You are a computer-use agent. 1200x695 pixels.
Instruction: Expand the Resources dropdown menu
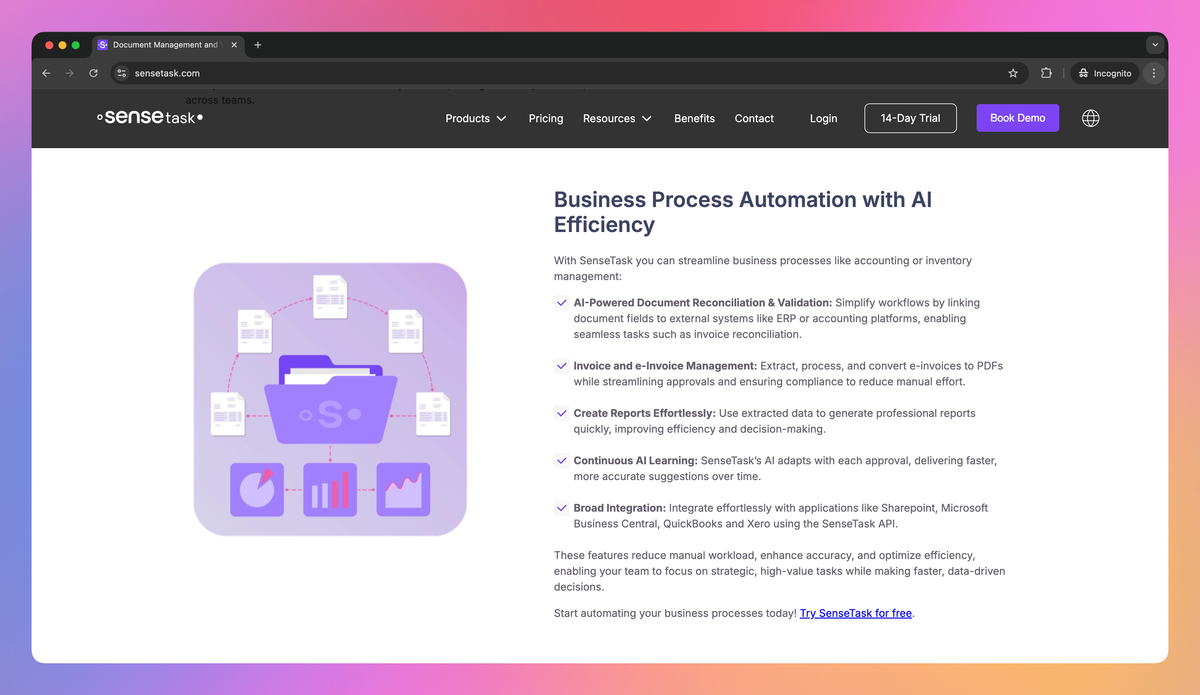click(617, 118)
